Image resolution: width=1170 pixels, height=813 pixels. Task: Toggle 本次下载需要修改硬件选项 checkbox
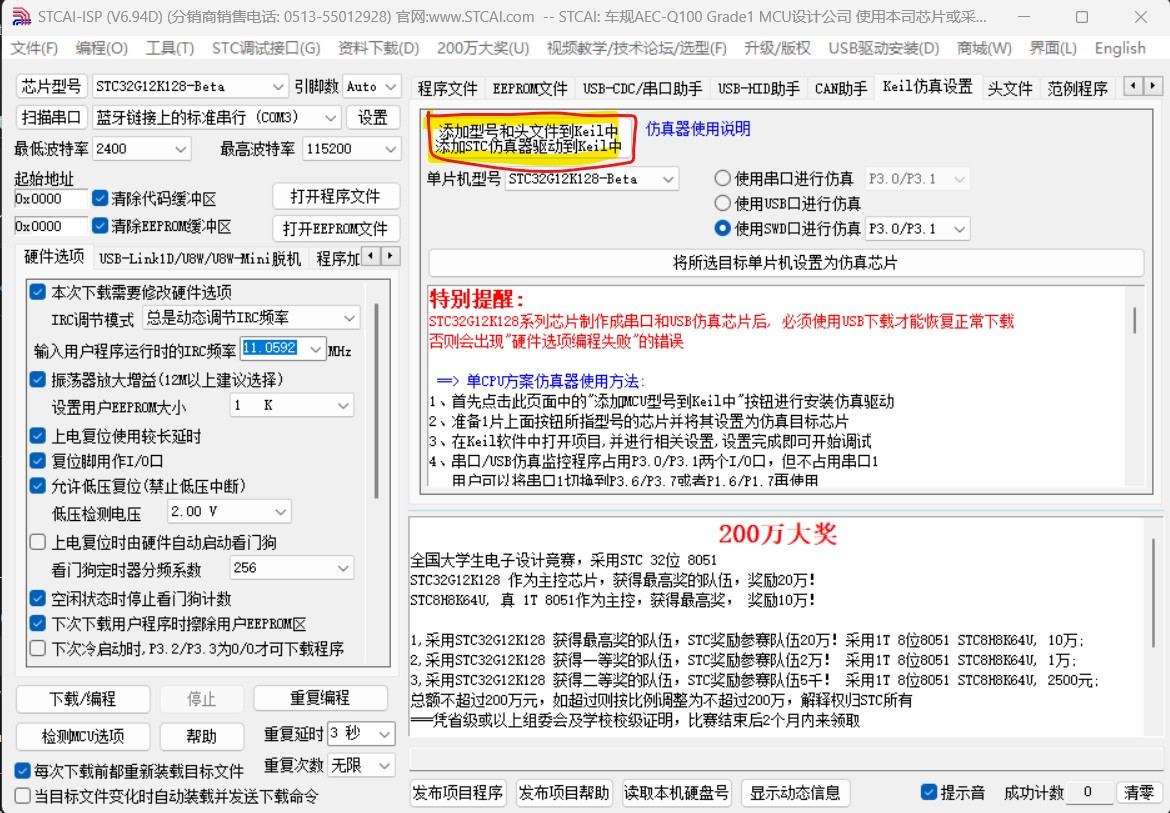tap(37, 292)
